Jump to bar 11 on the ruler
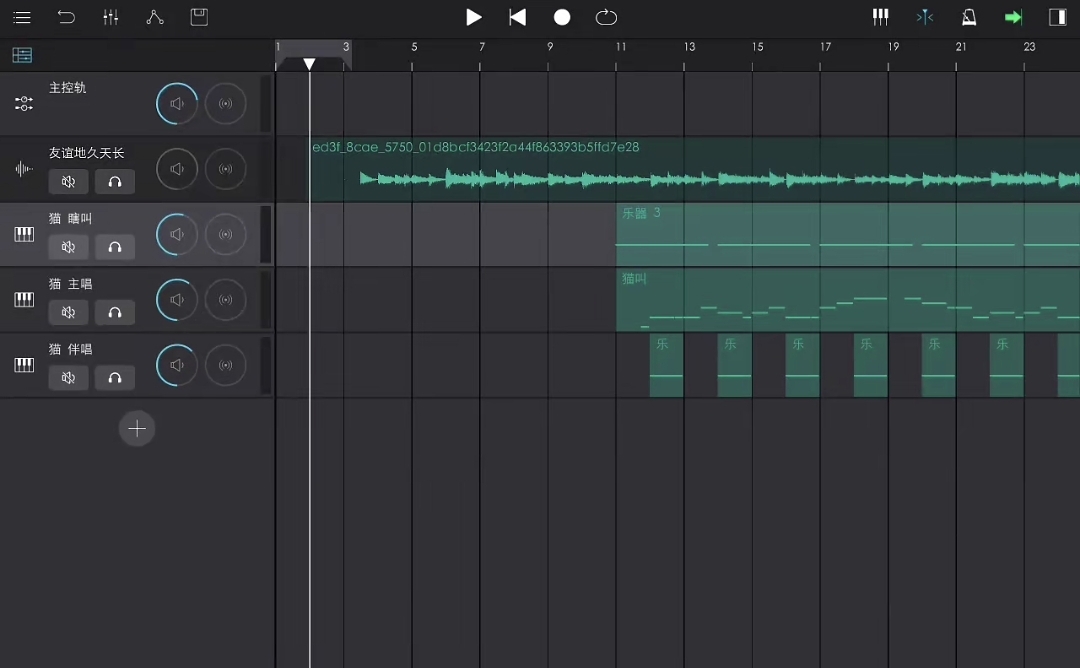Viewport: 1080px width, 668px height. point(621,47)
